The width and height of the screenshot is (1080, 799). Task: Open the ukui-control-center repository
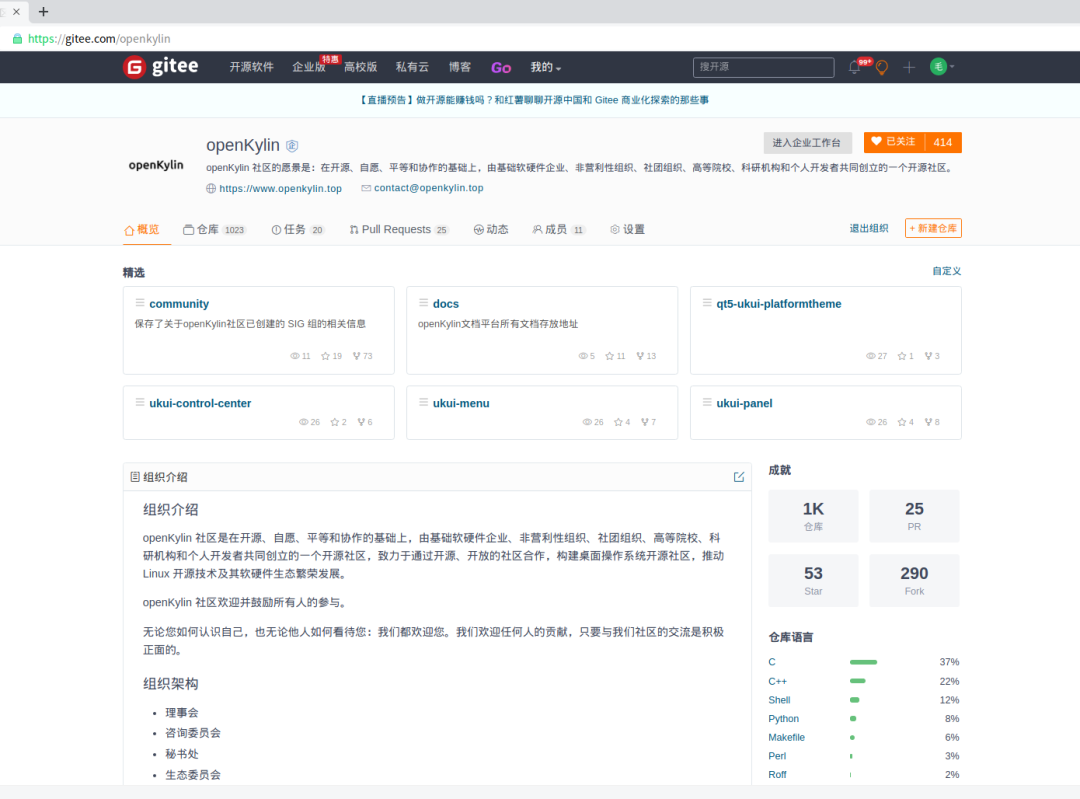pyautogui.click(x=200, y=403)
